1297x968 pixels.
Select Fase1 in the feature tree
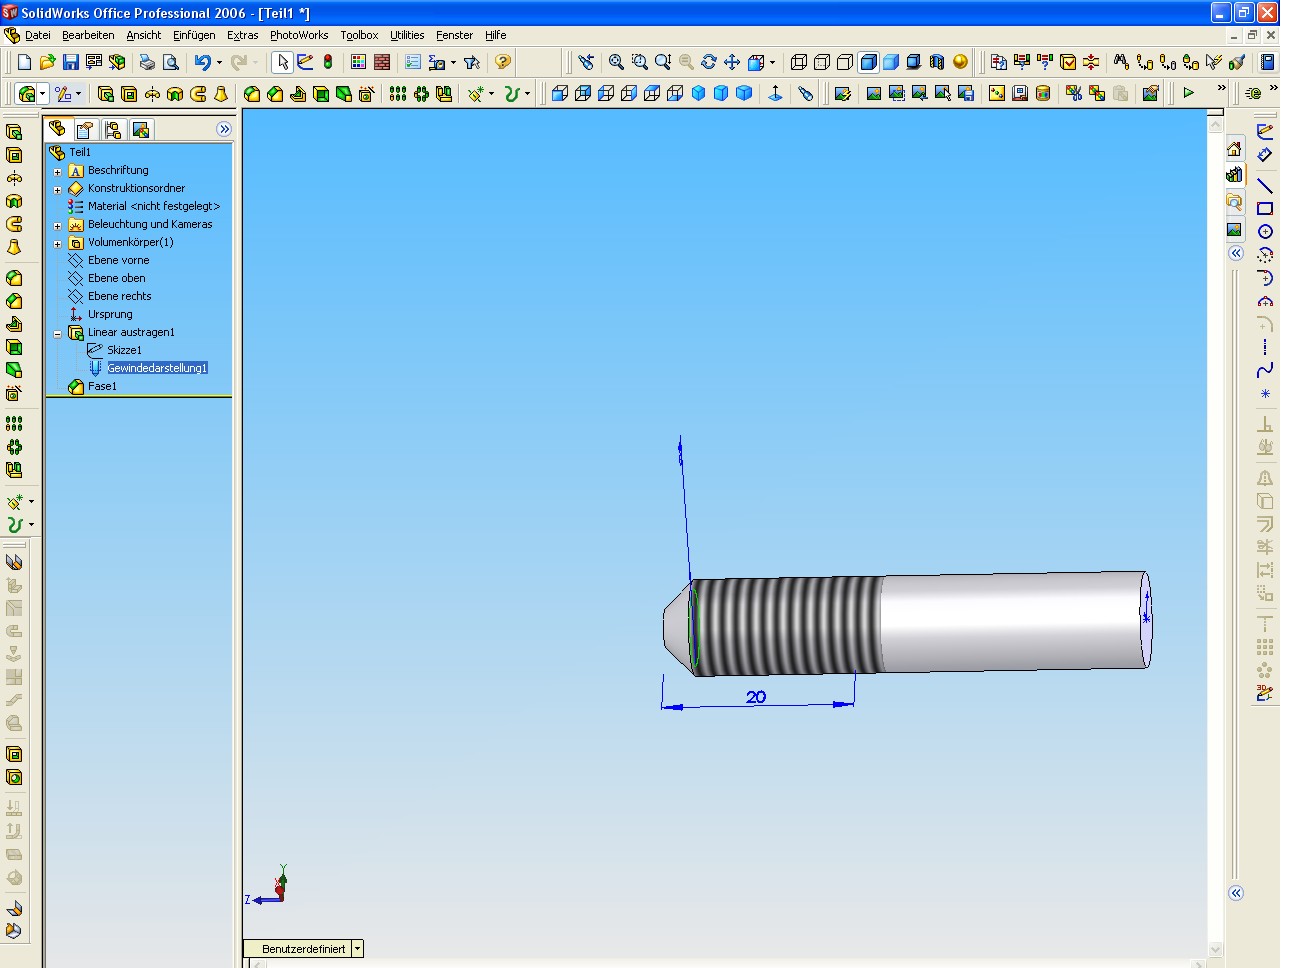click(x=102, y=386)
